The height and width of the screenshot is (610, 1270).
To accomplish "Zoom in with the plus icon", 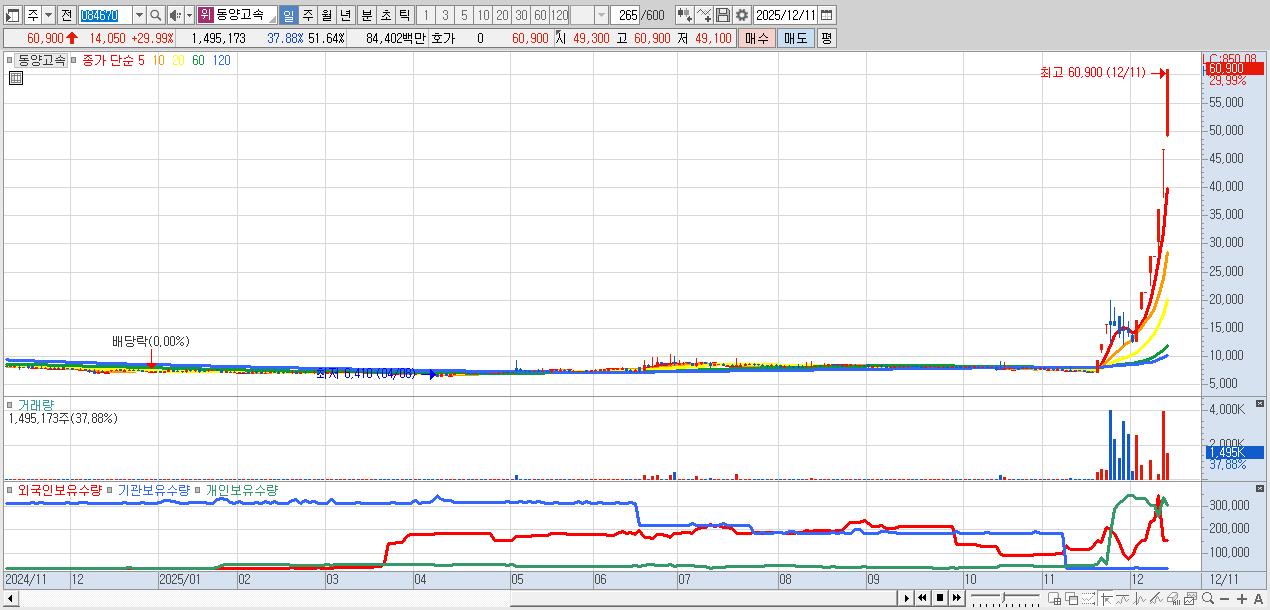I will 1241,599.
